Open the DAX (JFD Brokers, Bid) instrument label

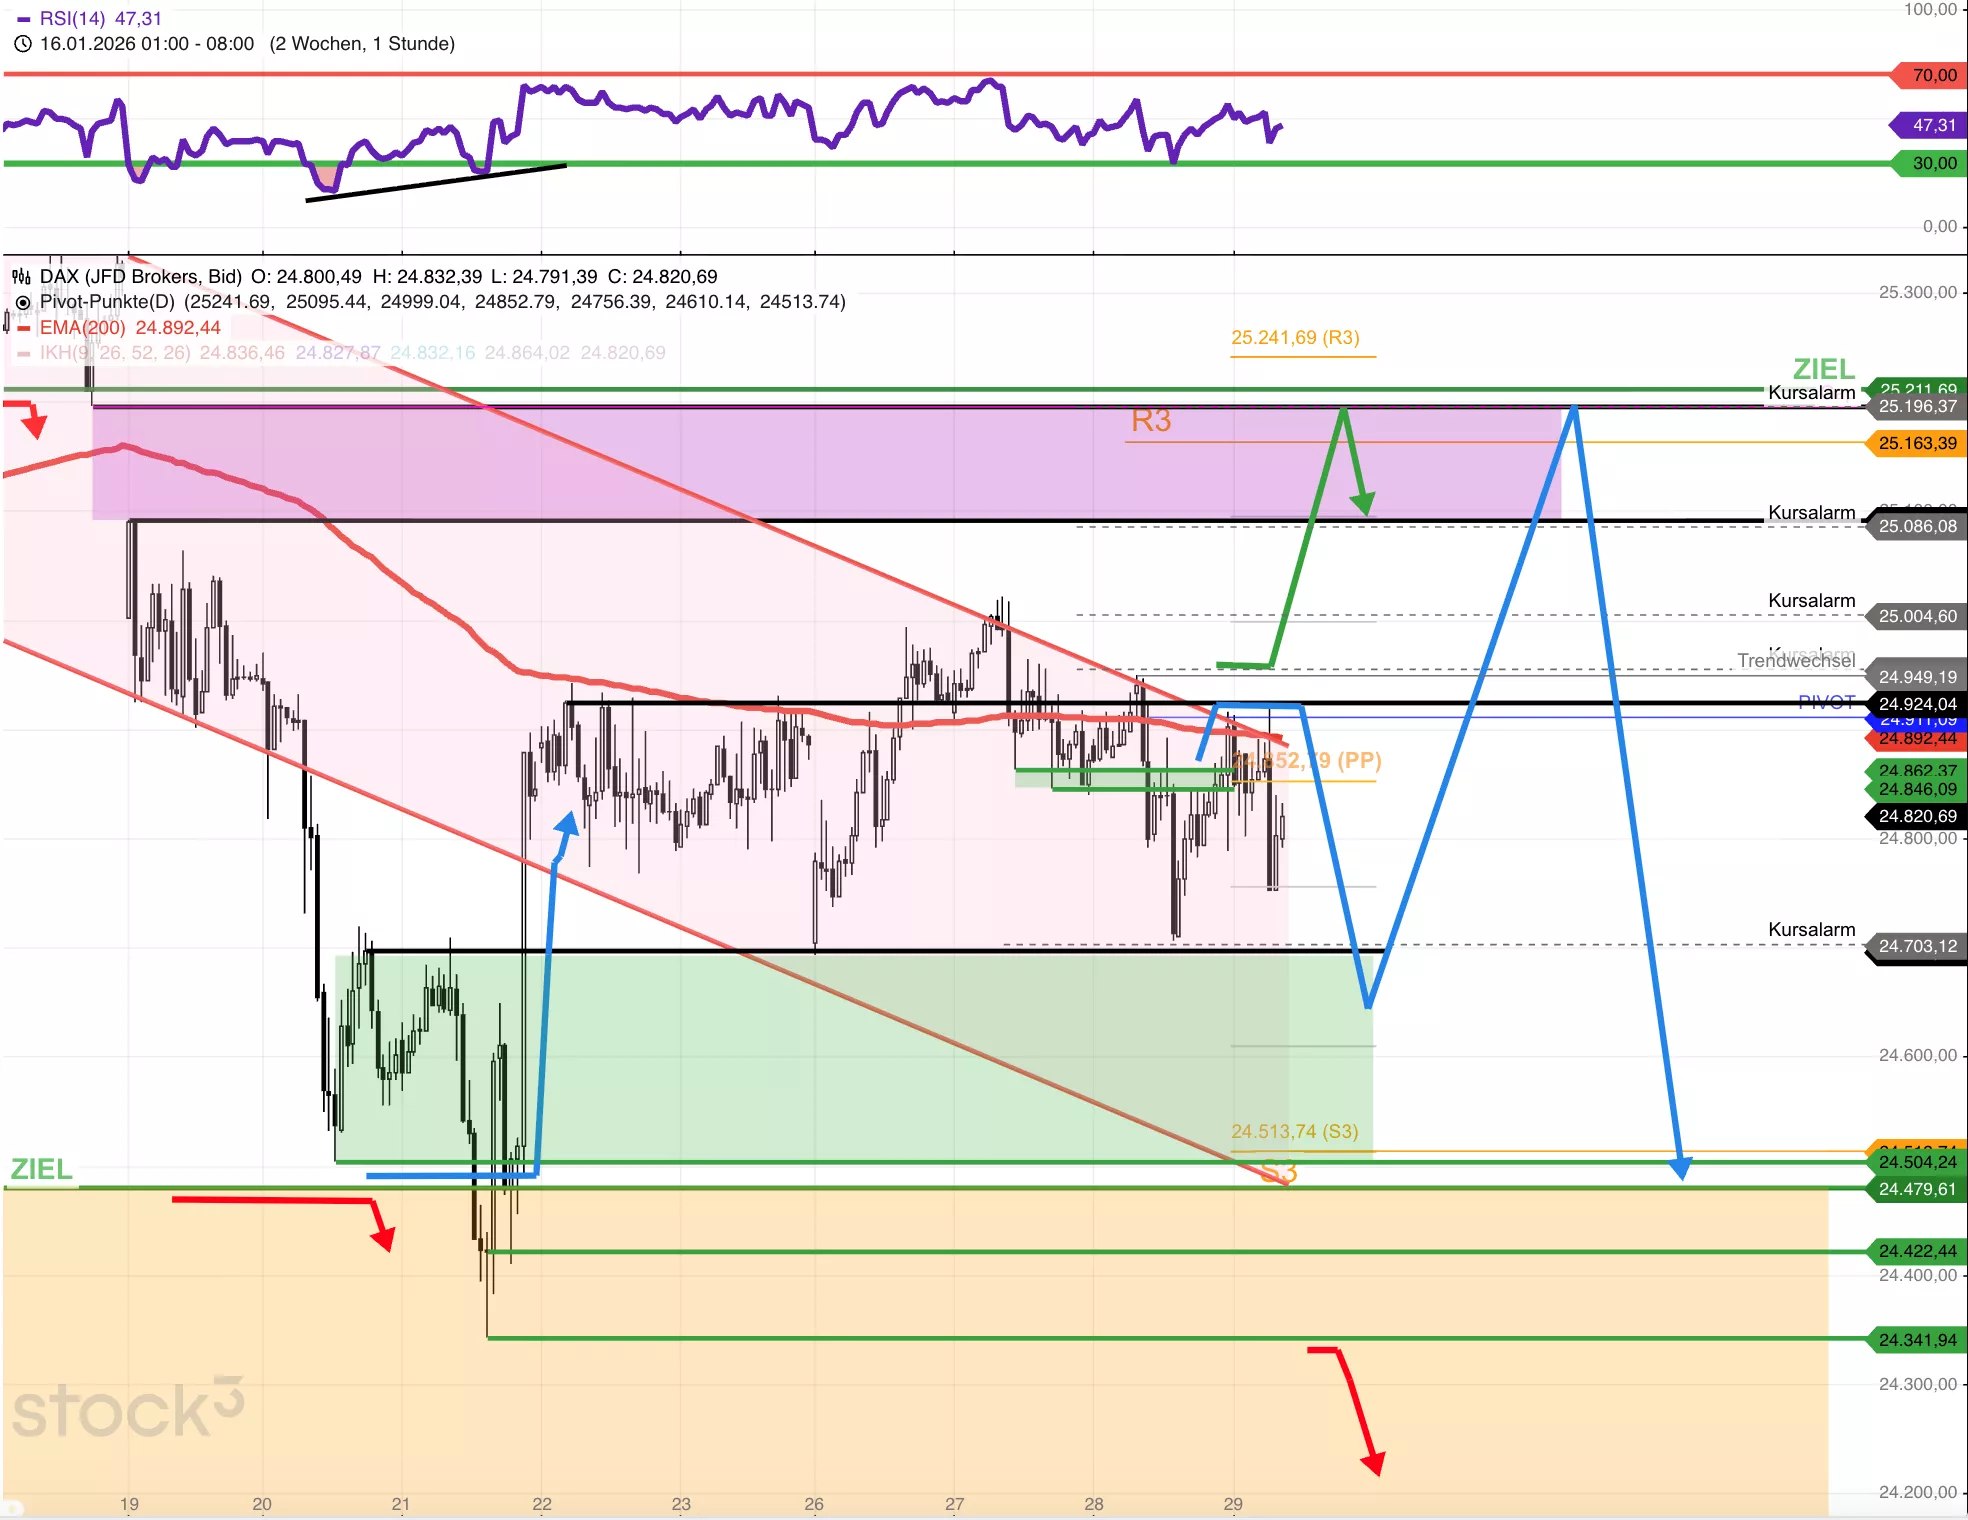click(x=140, y=277)
